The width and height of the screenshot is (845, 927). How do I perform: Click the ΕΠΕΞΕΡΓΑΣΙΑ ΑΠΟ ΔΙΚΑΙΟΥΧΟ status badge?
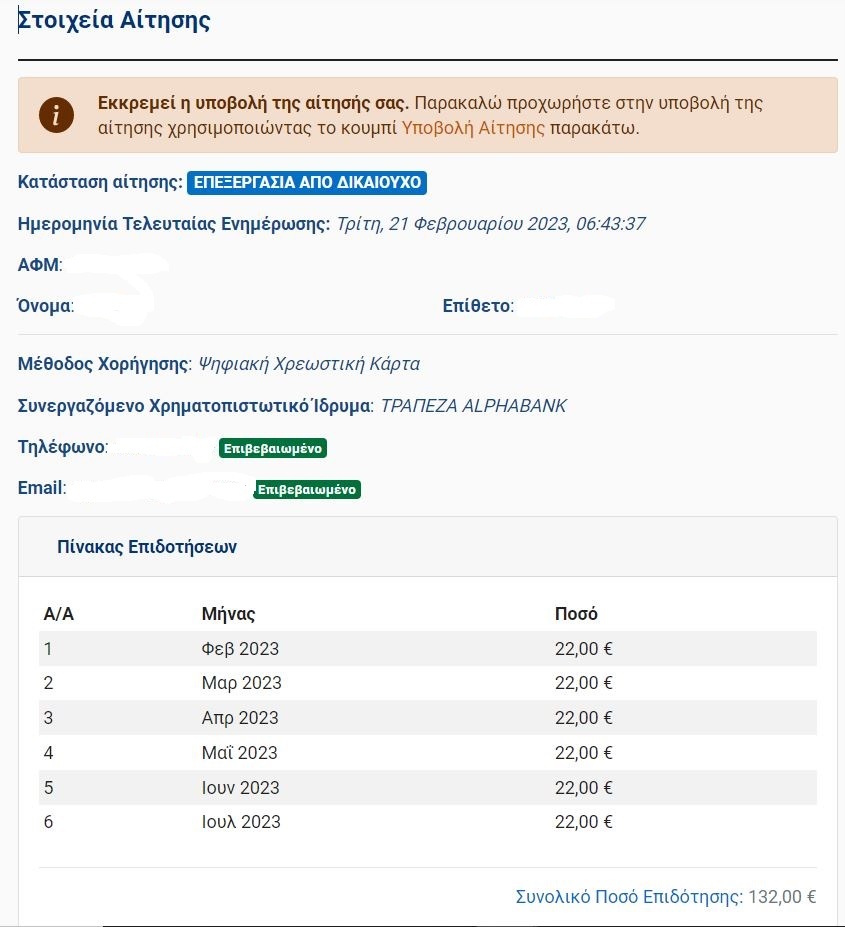[307, 183]
